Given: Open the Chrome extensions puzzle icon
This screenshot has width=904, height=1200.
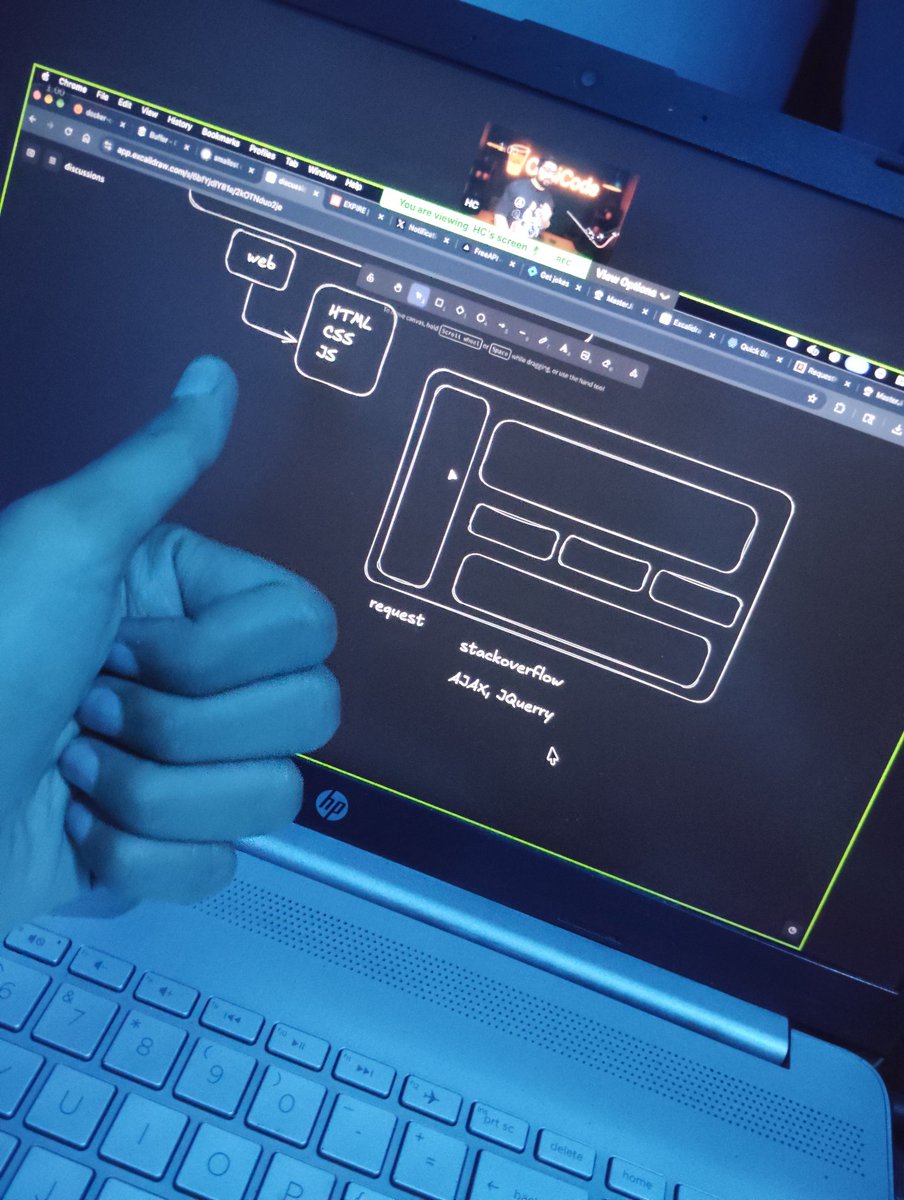Looking at the screenshot, I should pos(839,407).
